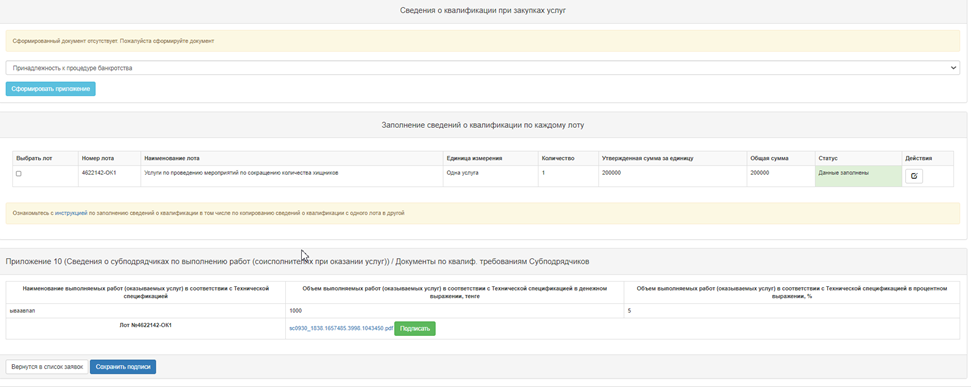Click the green Подписать button
Image resolution: width=971 pixels, height=387 pixels.
(415, 329)
